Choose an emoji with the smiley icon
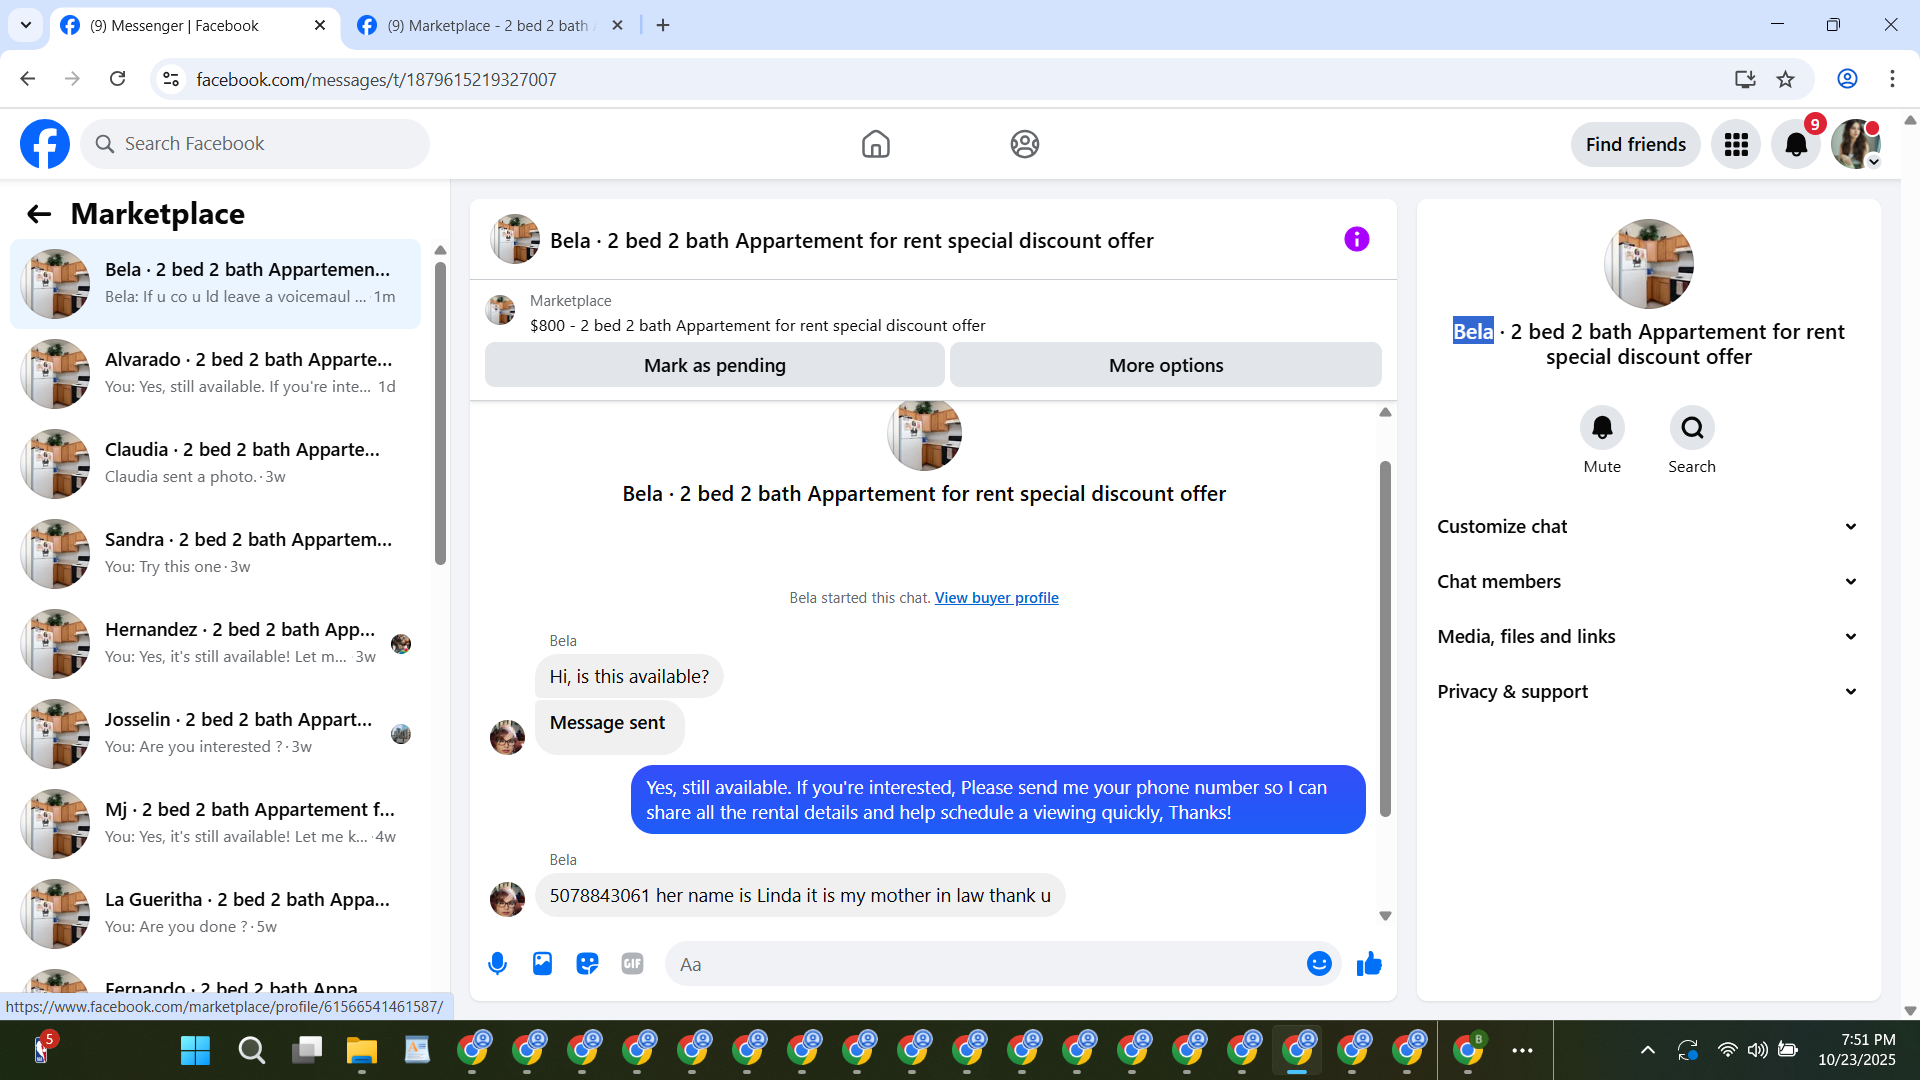The width and height of the screenshot is (1920, 1080). tap(1319, 964)
